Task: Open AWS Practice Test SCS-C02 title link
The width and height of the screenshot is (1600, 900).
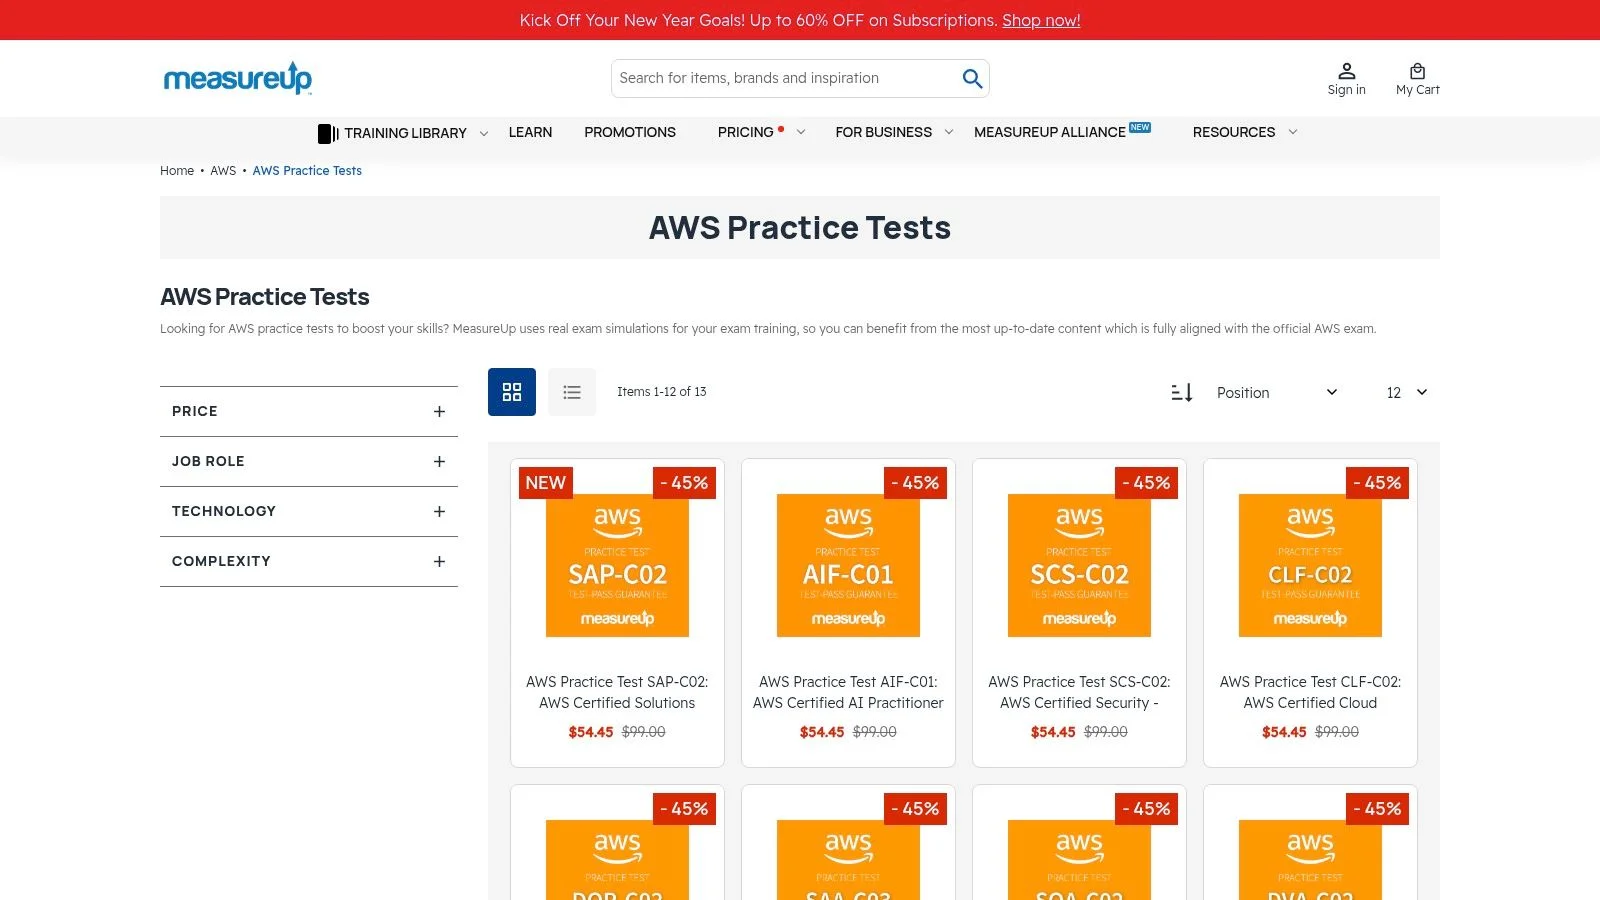Action: coord(1079,692)
